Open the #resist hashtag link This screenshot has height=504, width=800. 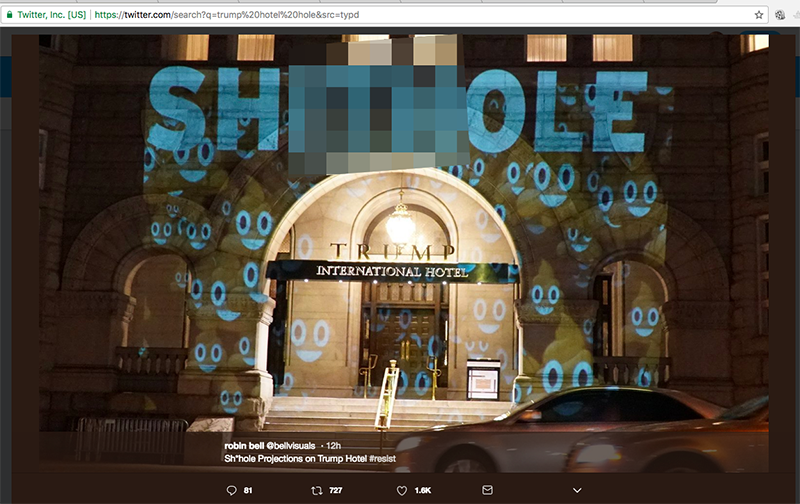pos(382,459)
